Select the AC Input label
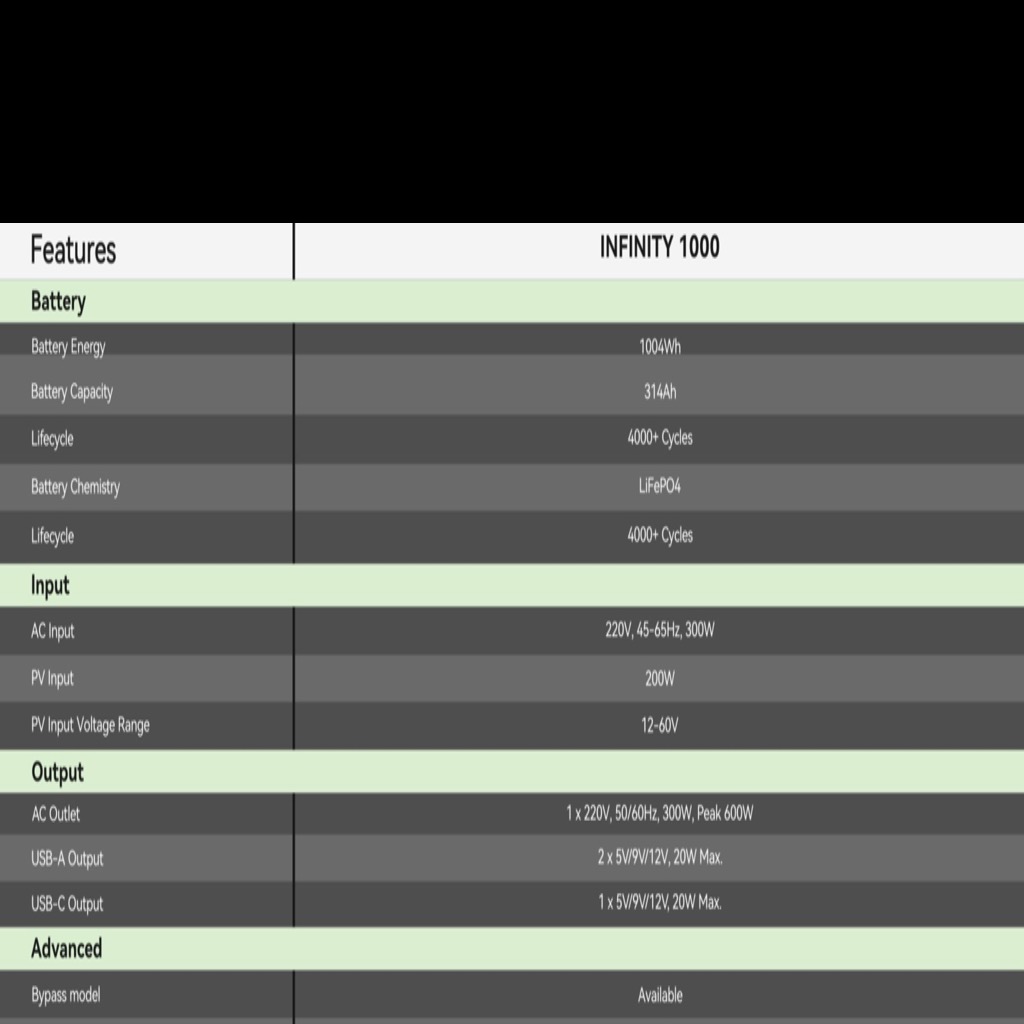Image resolution: width=1024 pixels, height=1024 pixels. coord(52,632)
